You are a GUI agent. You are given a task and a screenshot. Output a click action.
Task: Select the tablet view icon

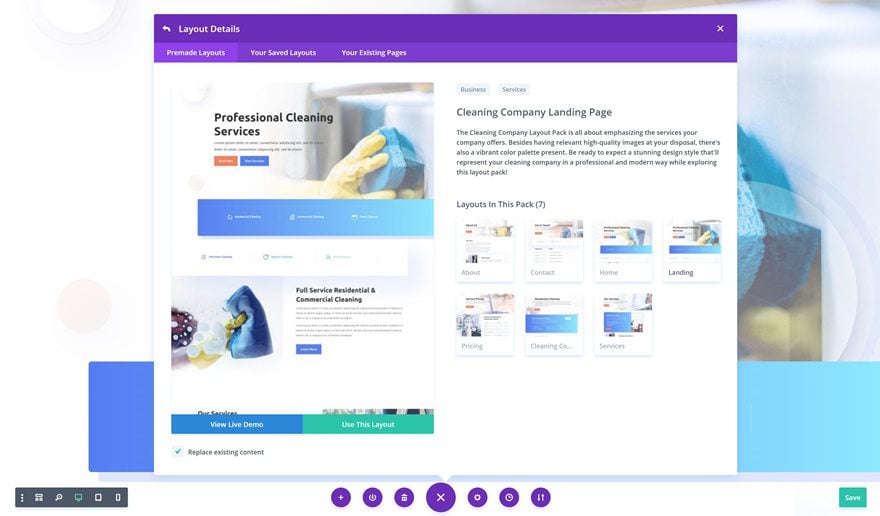click(98, 497)
